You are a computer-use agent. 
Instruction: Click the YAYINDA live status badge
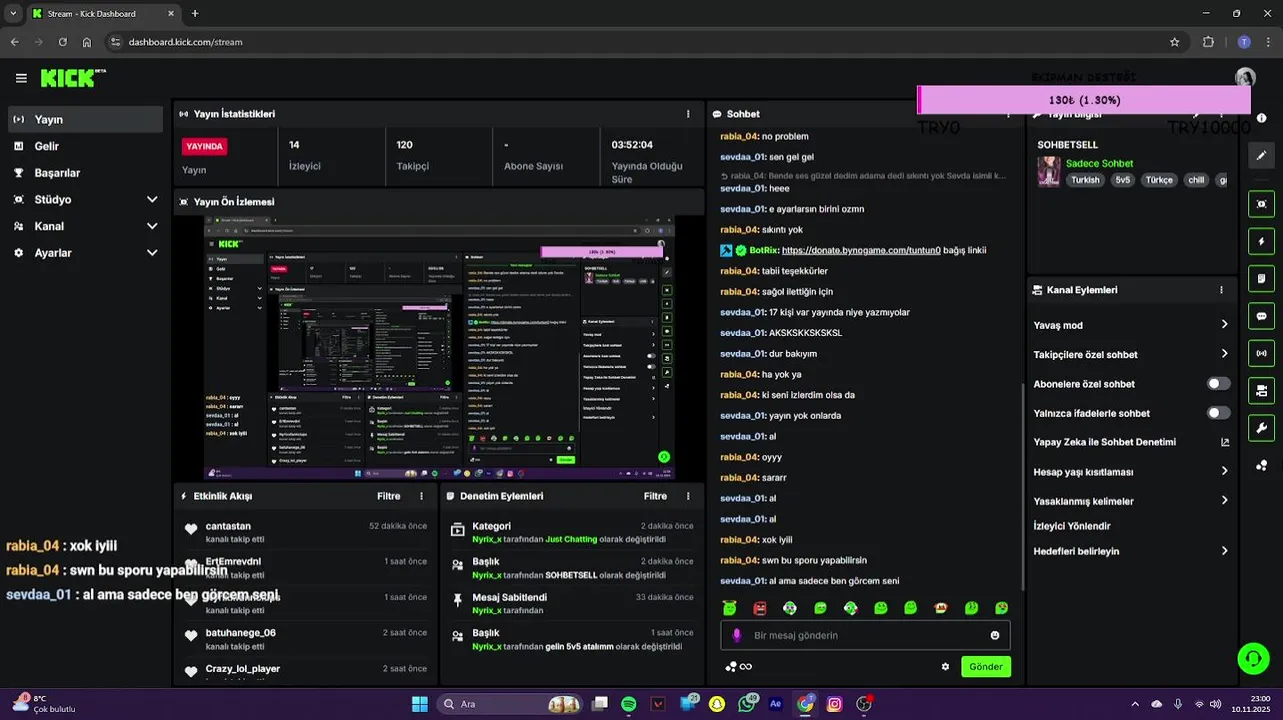[204, 146]
